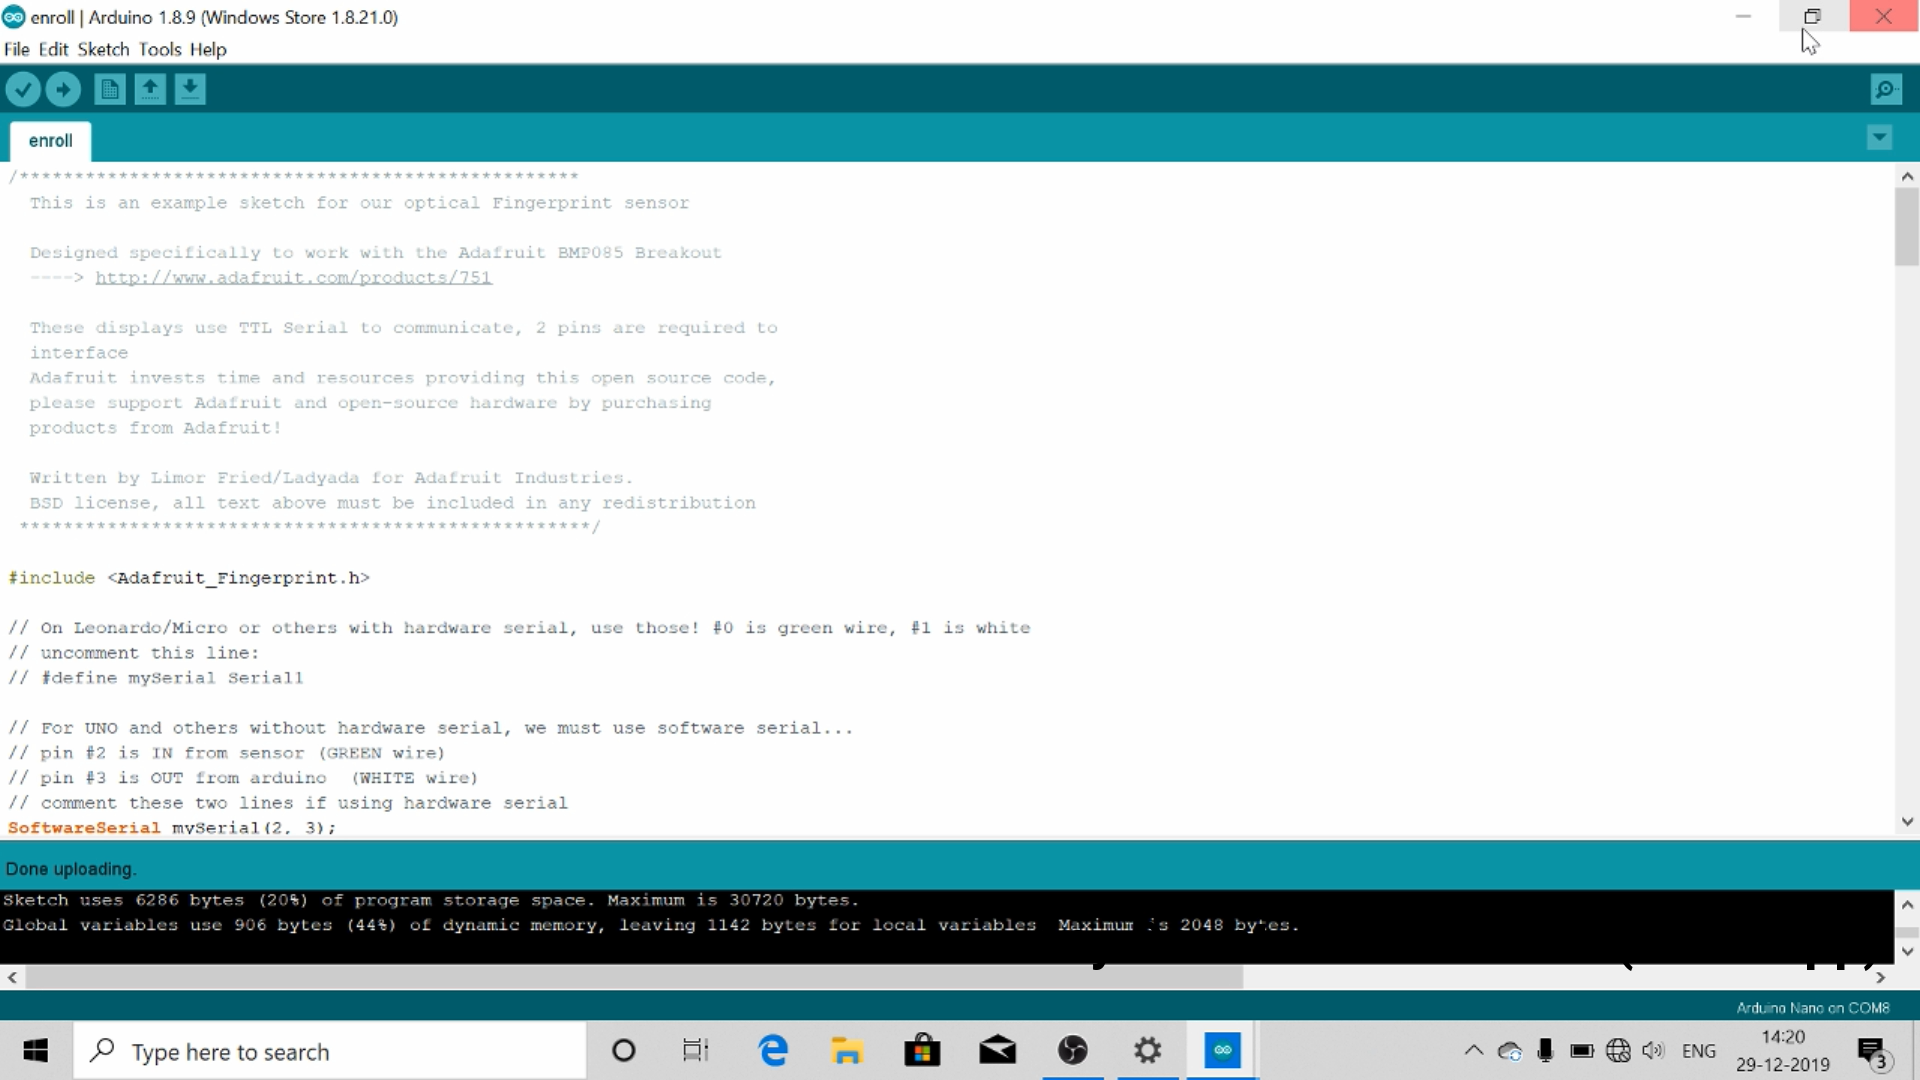
Task: Click the '#include <Adafruit_Fingerprint.h>' line
Action: [189, 578]
